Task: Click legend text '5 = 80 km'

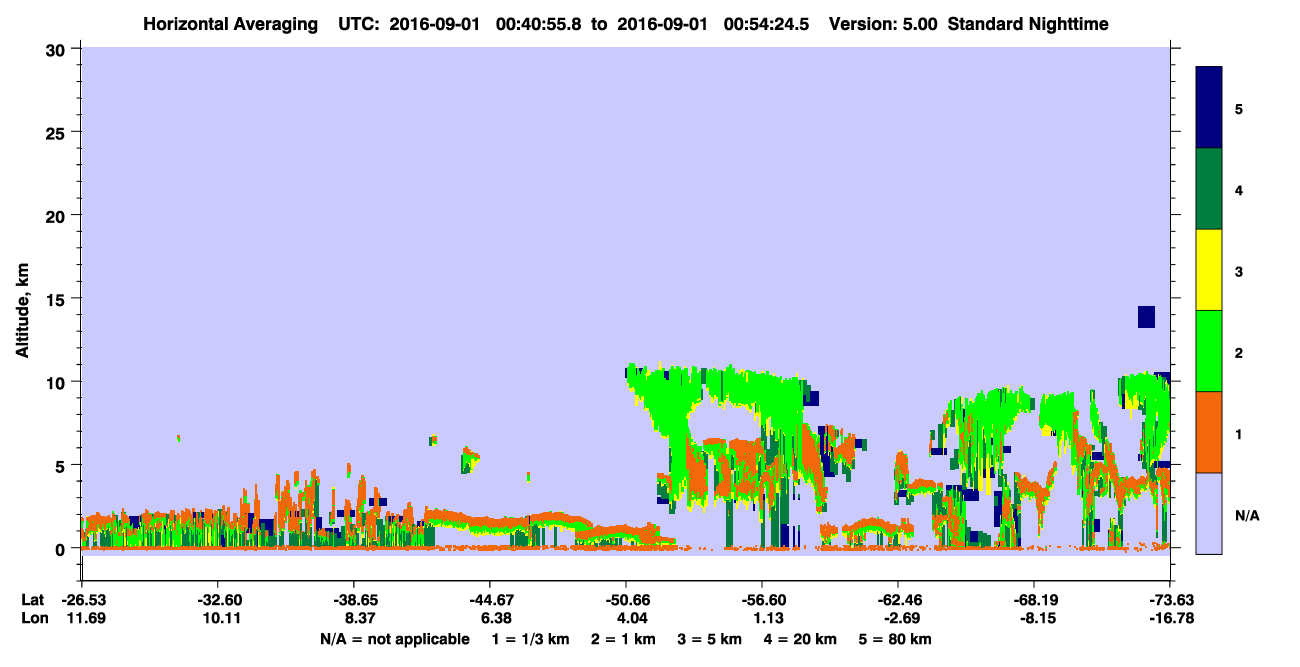Action: (896, 639)
